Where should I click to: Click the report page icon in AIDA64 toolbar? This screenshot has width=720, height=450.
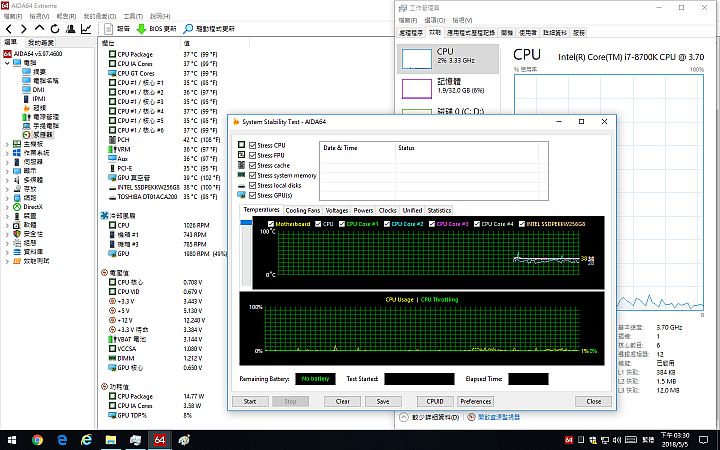click(x=108, y=29)
